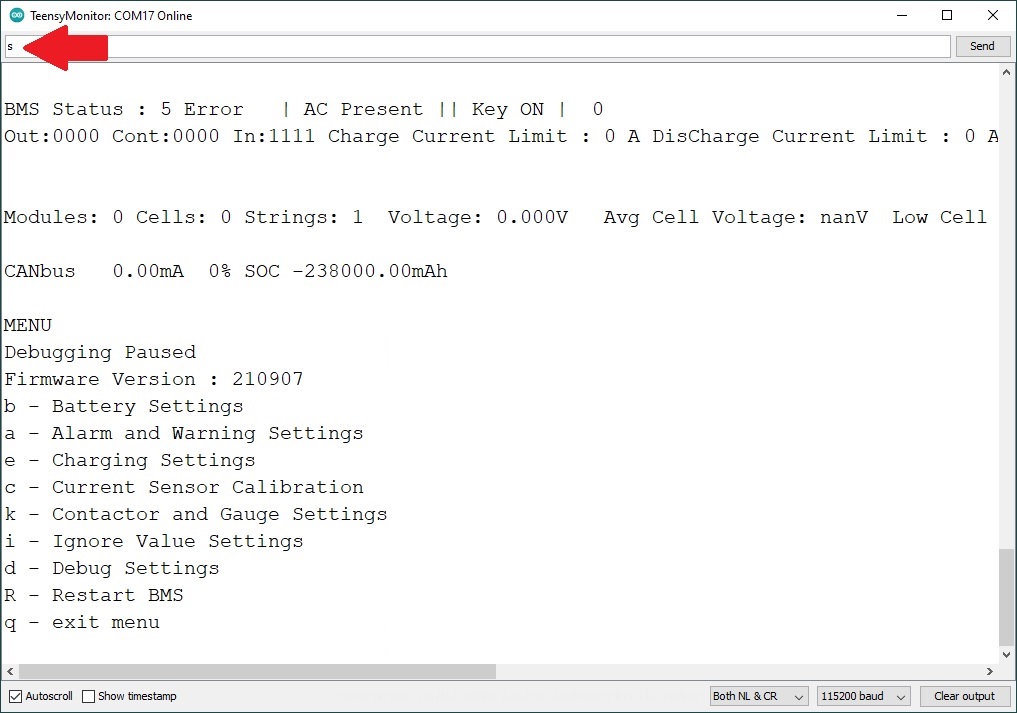Click the 'TeensyMonitor: COM17 Online' title text
Viewport: 1017px width, 713px height.
(111, 16)
